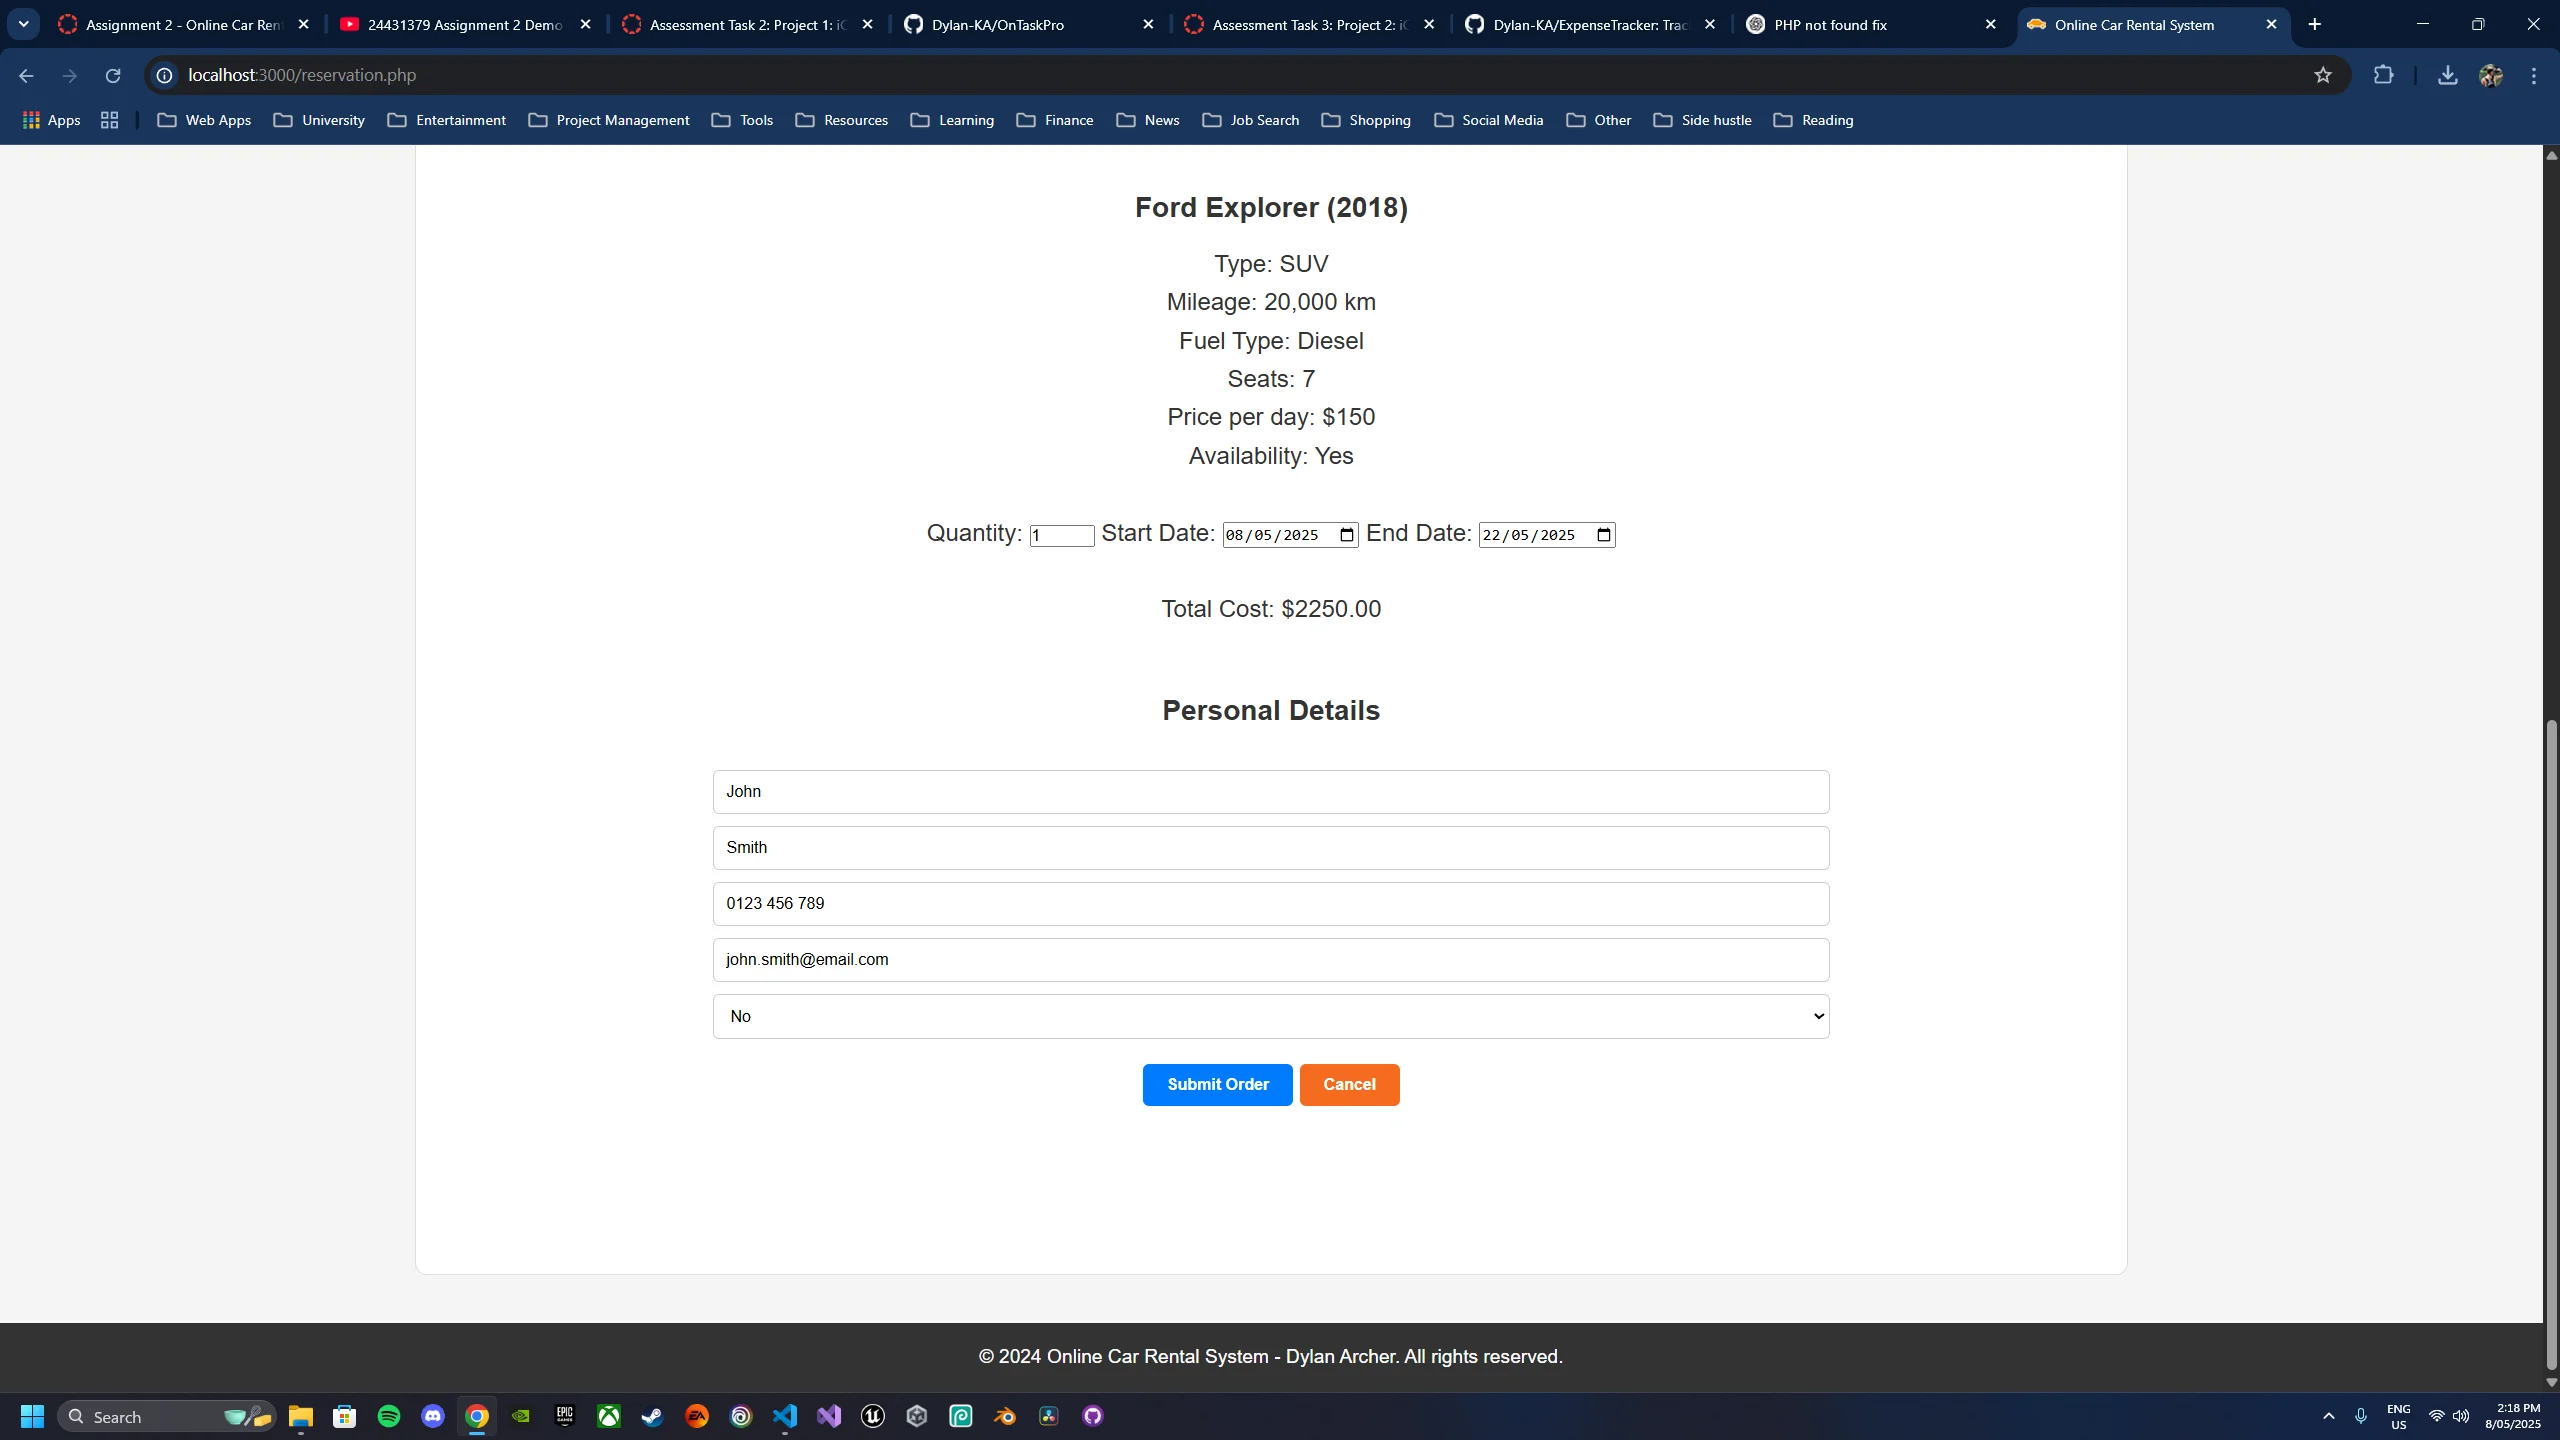
Task: Open Discord from the taskbar
Action: [x=433, y=1416]
